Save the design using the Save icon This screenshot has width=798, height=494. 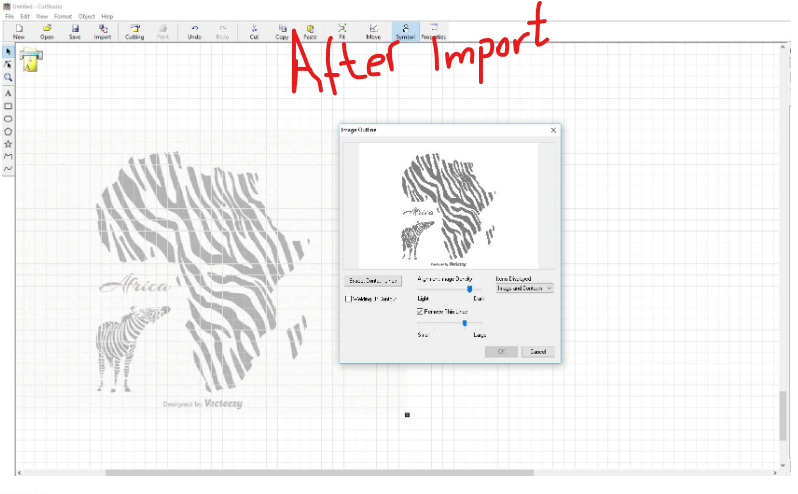click(75, 32)
